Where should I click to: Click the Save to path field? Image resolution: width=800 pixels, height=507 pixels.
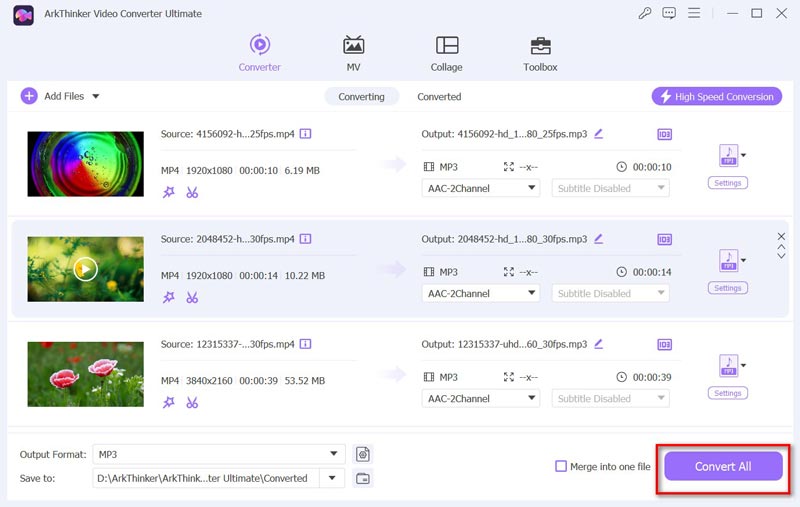(206, 478)
